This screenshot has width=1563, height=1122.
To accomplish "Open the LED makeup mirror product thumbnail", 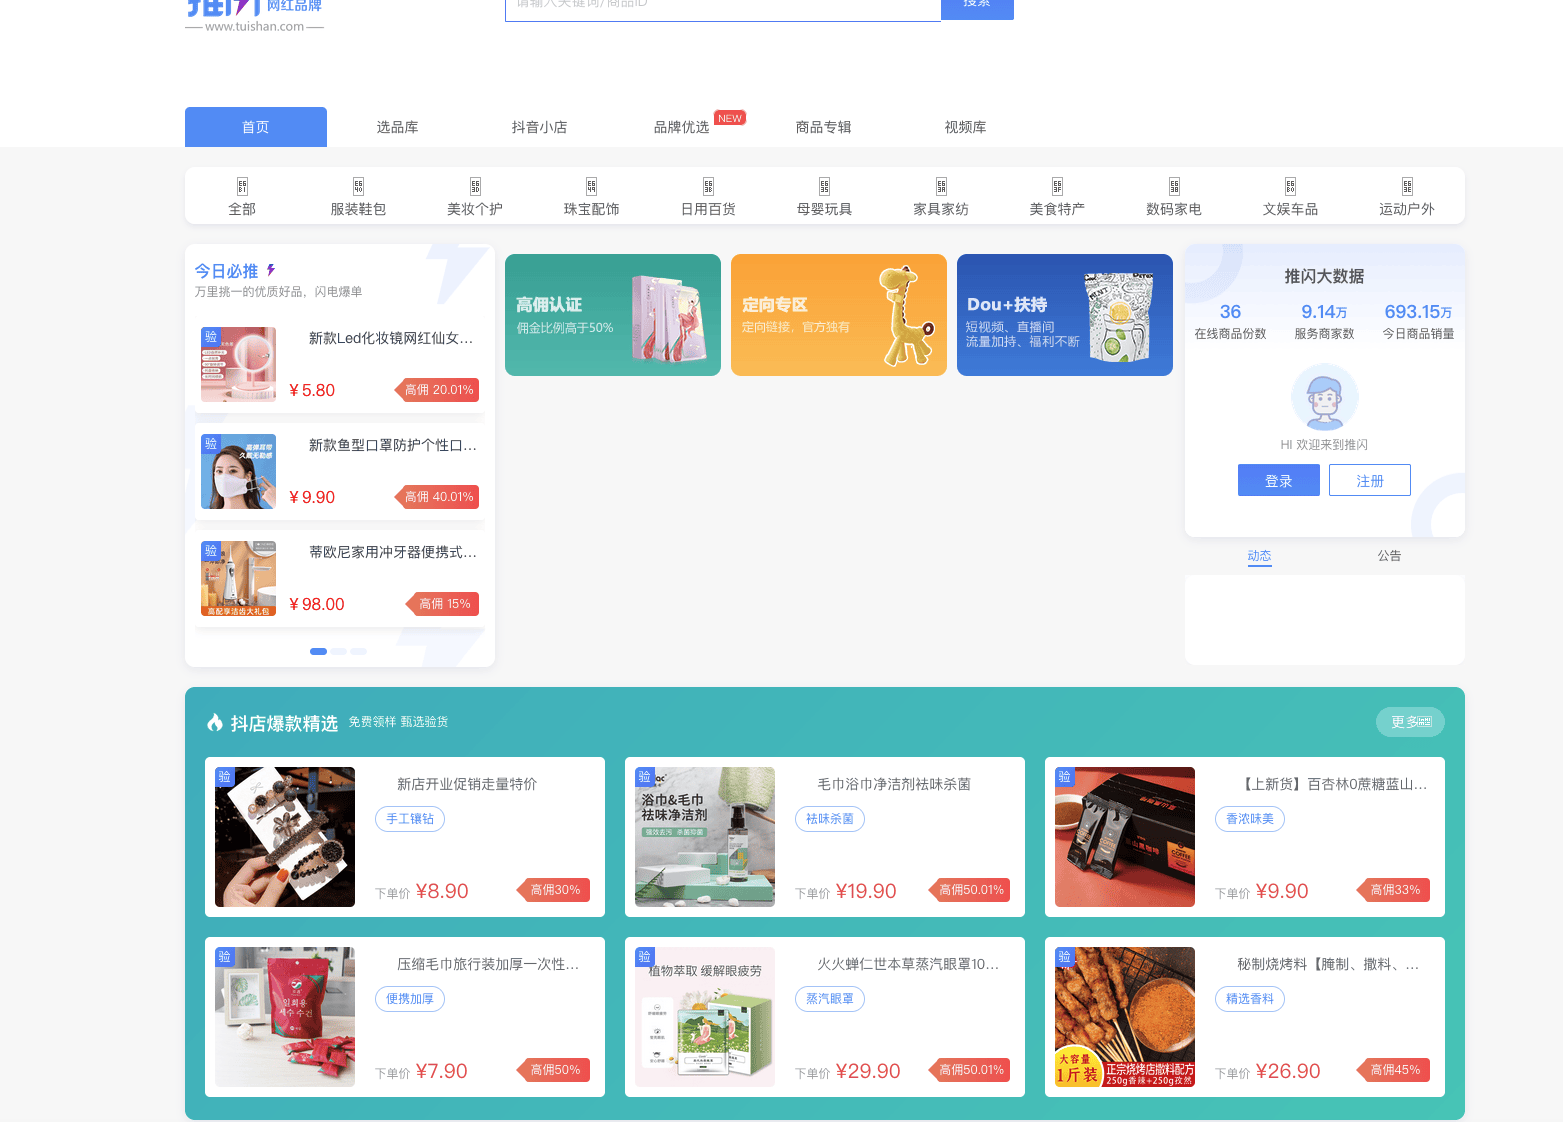I will tap(238, 364).
